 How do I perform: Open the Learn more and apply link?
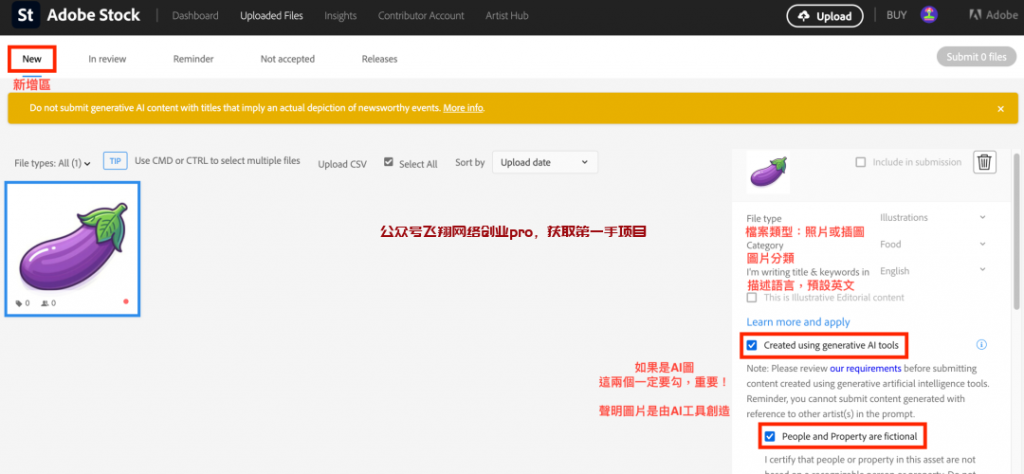coord(798,322)
